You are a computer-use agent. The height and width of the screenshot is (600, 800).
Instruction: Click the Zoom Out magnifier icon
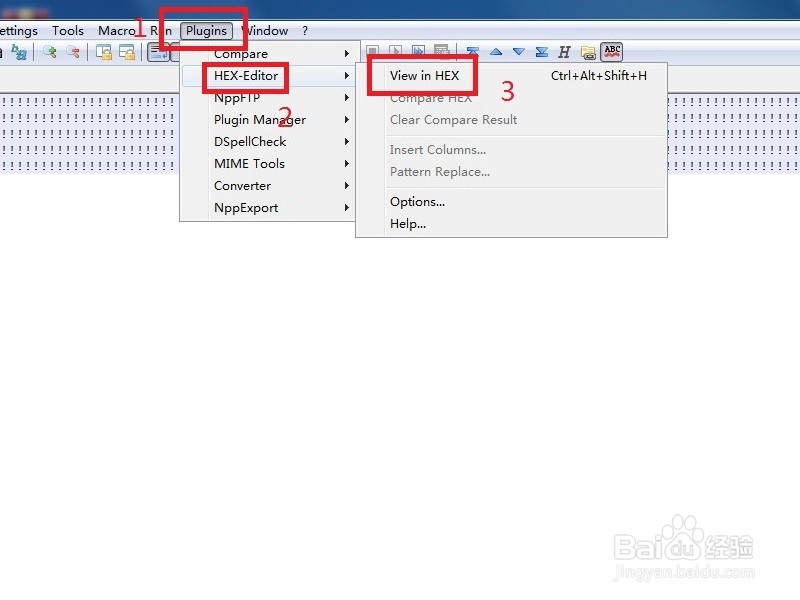coord(73,52)
